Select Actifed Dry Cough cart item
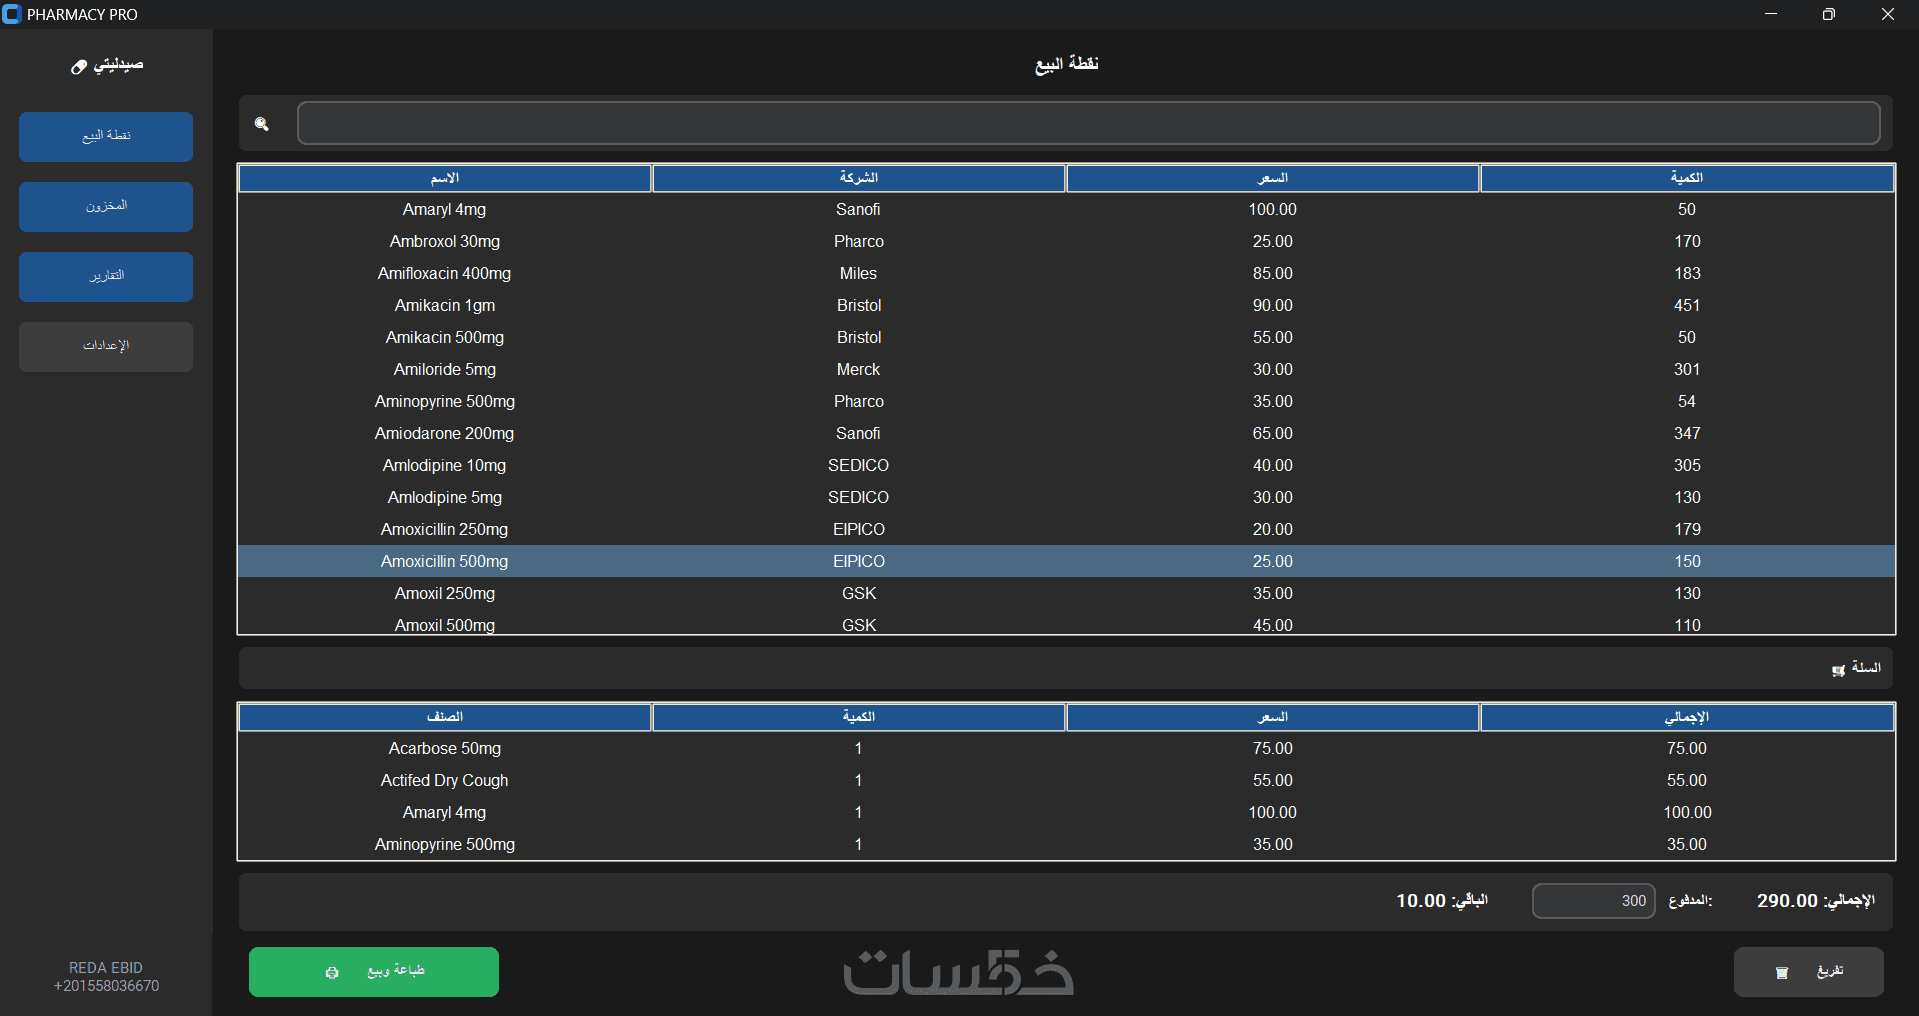This screenshot has height=1016, width=1919. click(x=1066, y=780)
